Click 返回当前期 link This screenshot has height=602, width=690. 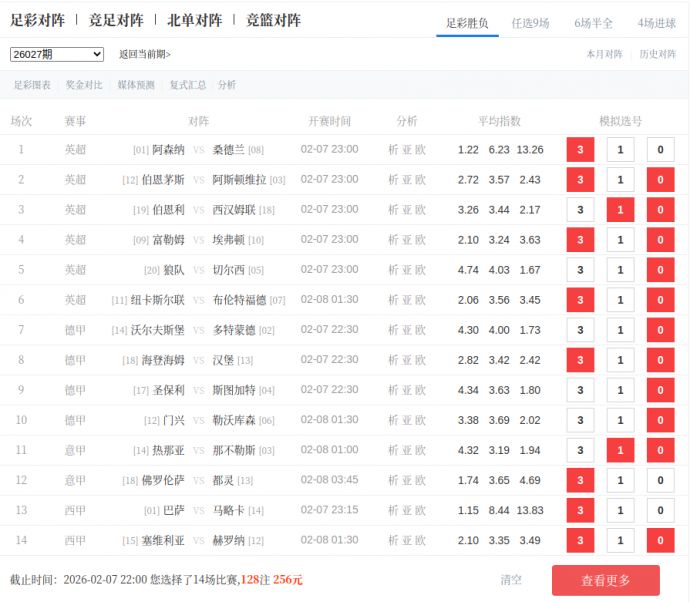click(144, 54)
